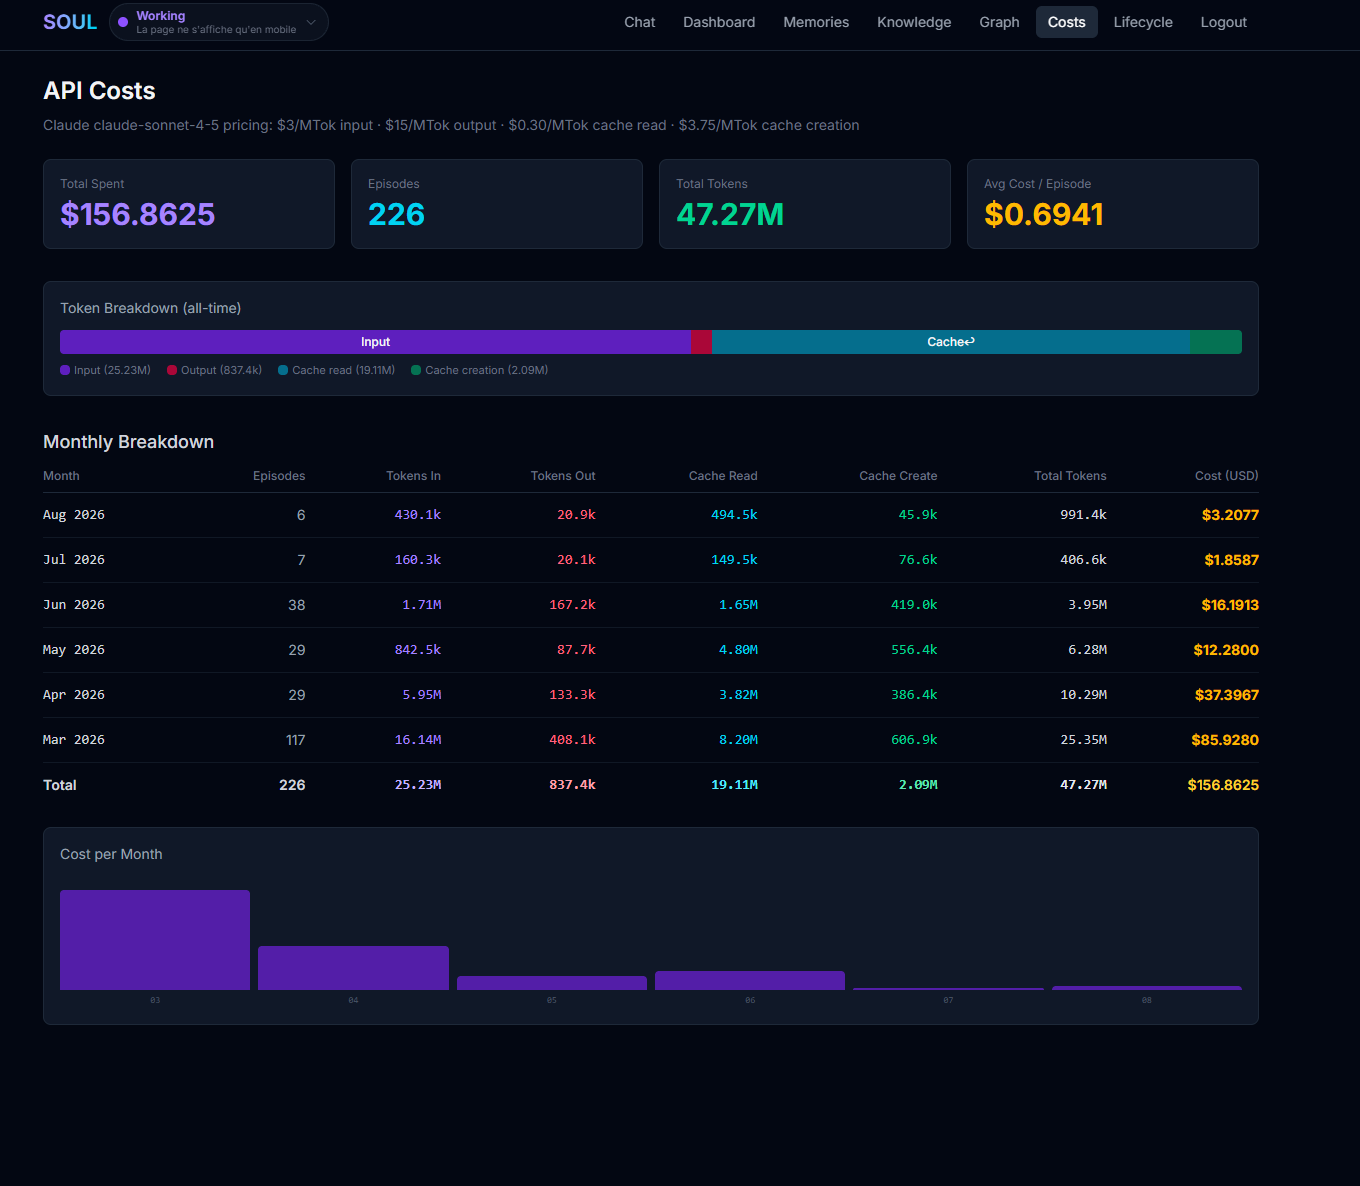Image resolution: width=1360 pixels, height=1186 pixels.
Task: Select the Lifecycle nav item
Action: click(x=1143, y=22)
